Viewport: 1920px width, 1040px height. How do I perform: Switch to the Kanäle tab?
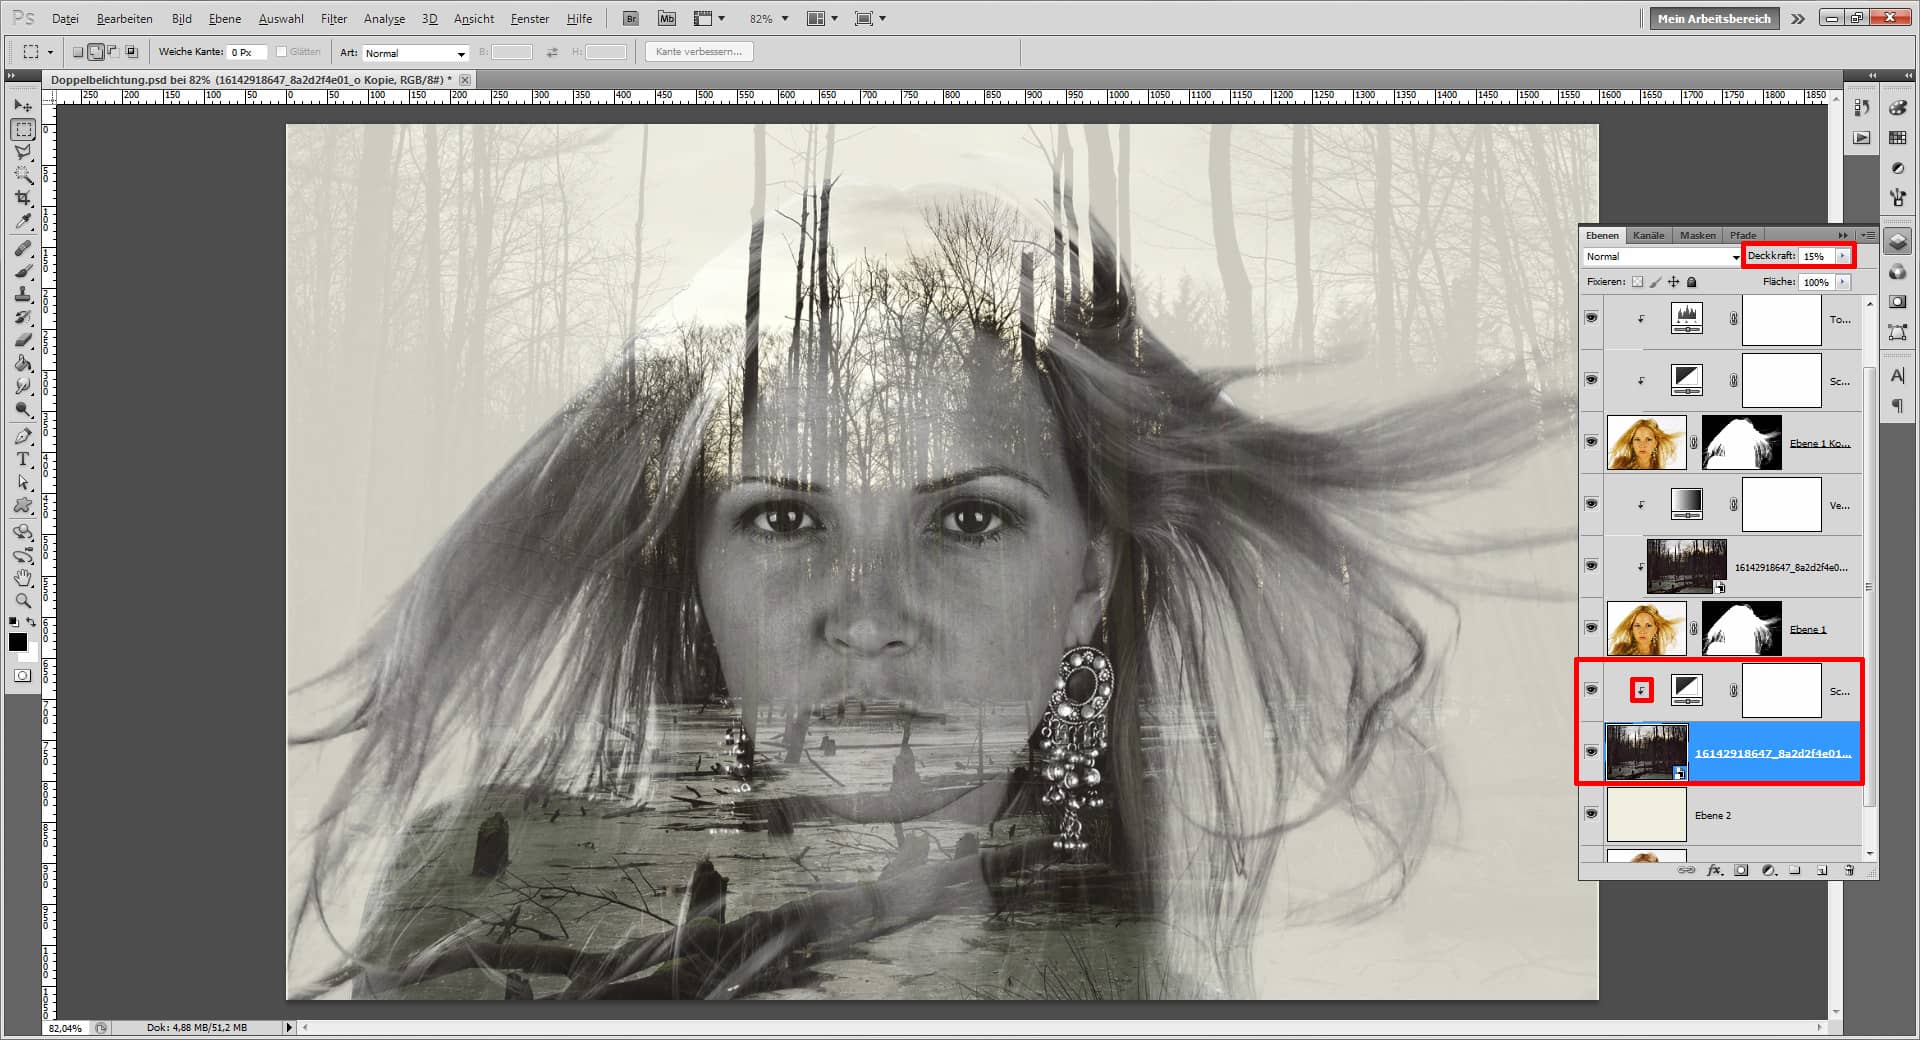[x=1648, y=235]
